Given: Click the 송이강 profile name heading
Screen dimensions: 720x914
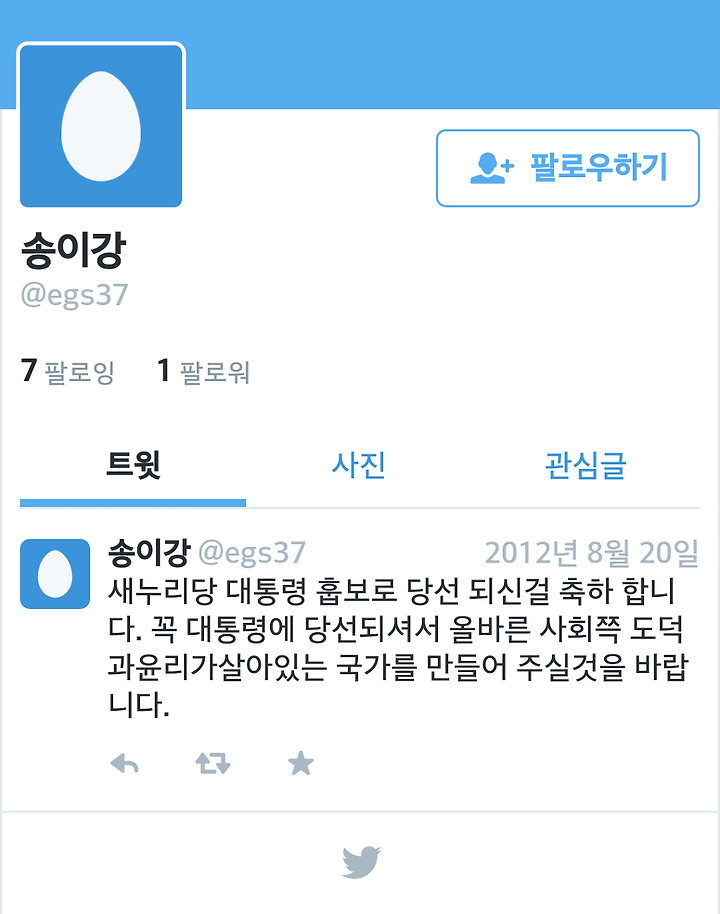Looking at the screenshot, I should [73, 249].
